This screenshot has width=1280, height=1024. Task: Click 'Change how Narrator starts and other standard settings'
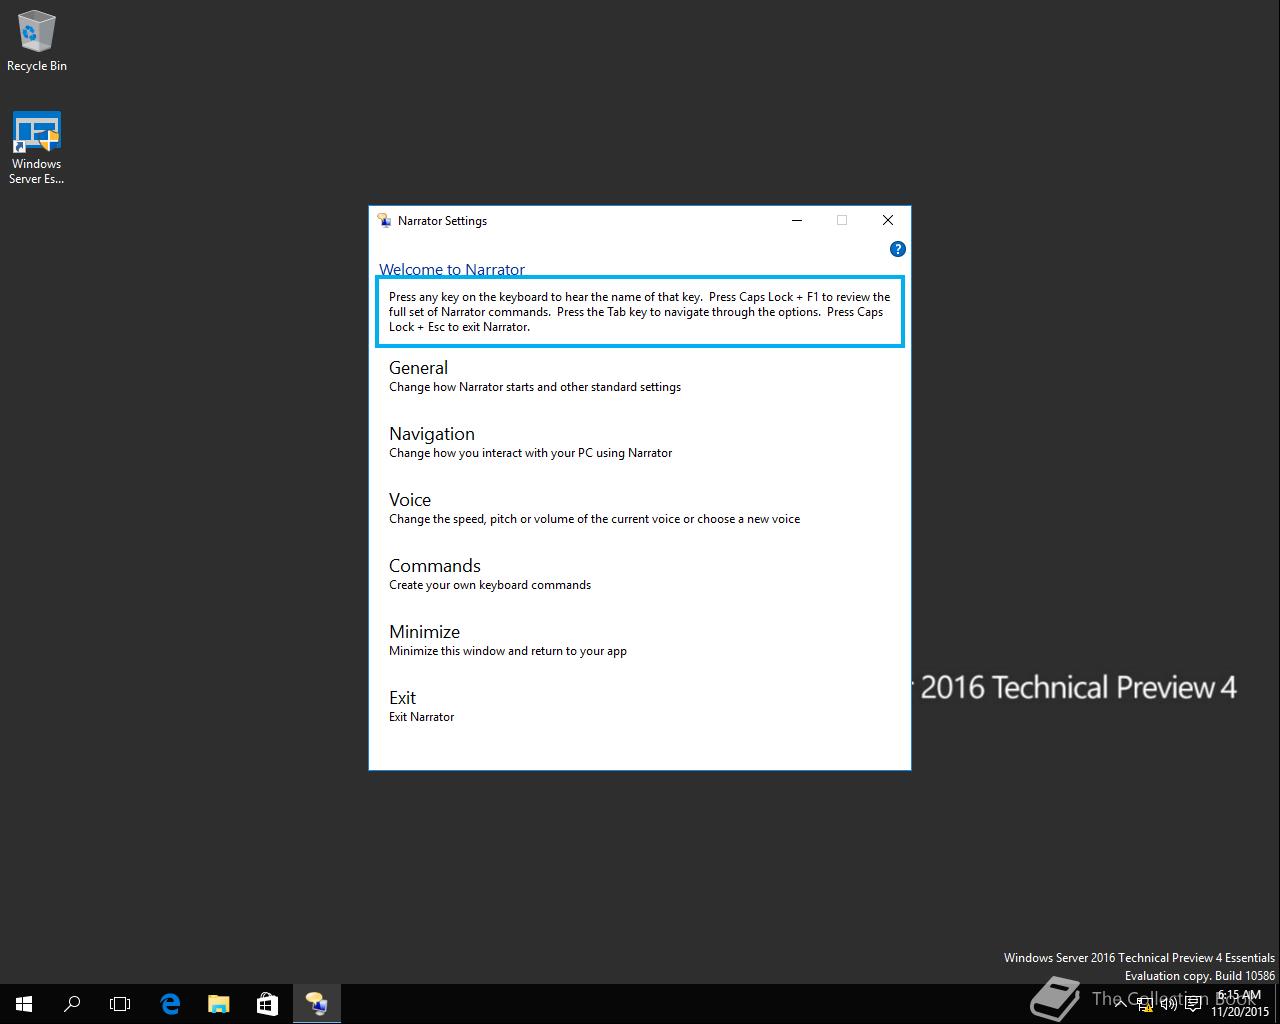pos(535,387)
